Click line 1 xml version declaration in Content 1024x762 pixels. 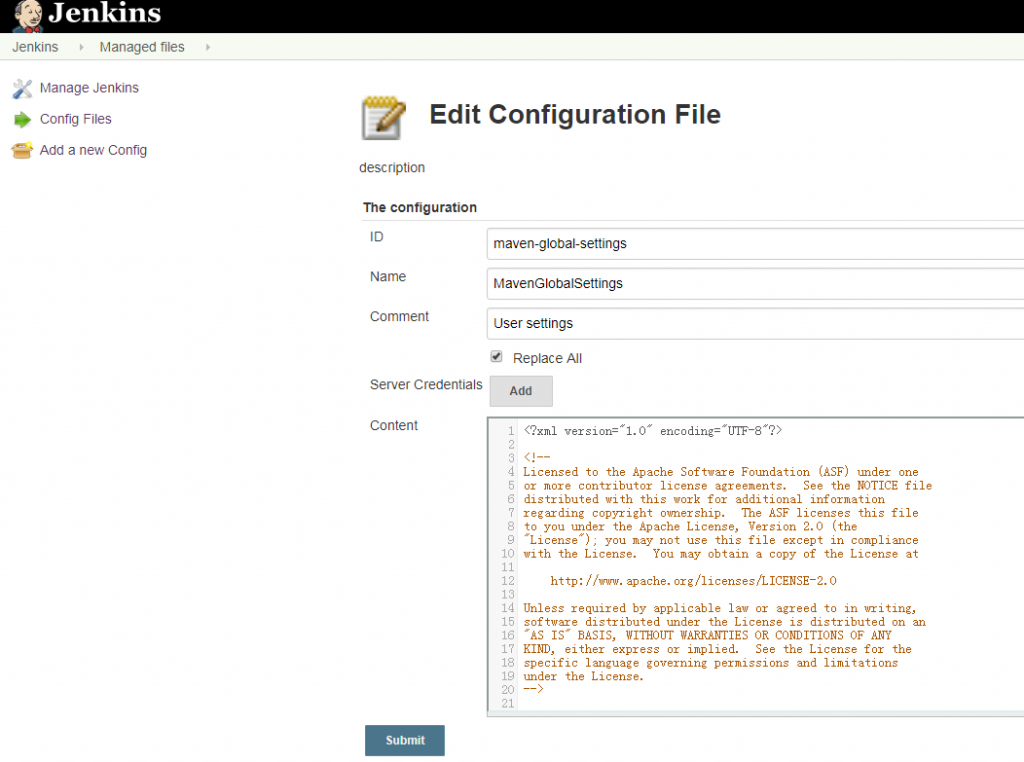[x=652, y=431]
